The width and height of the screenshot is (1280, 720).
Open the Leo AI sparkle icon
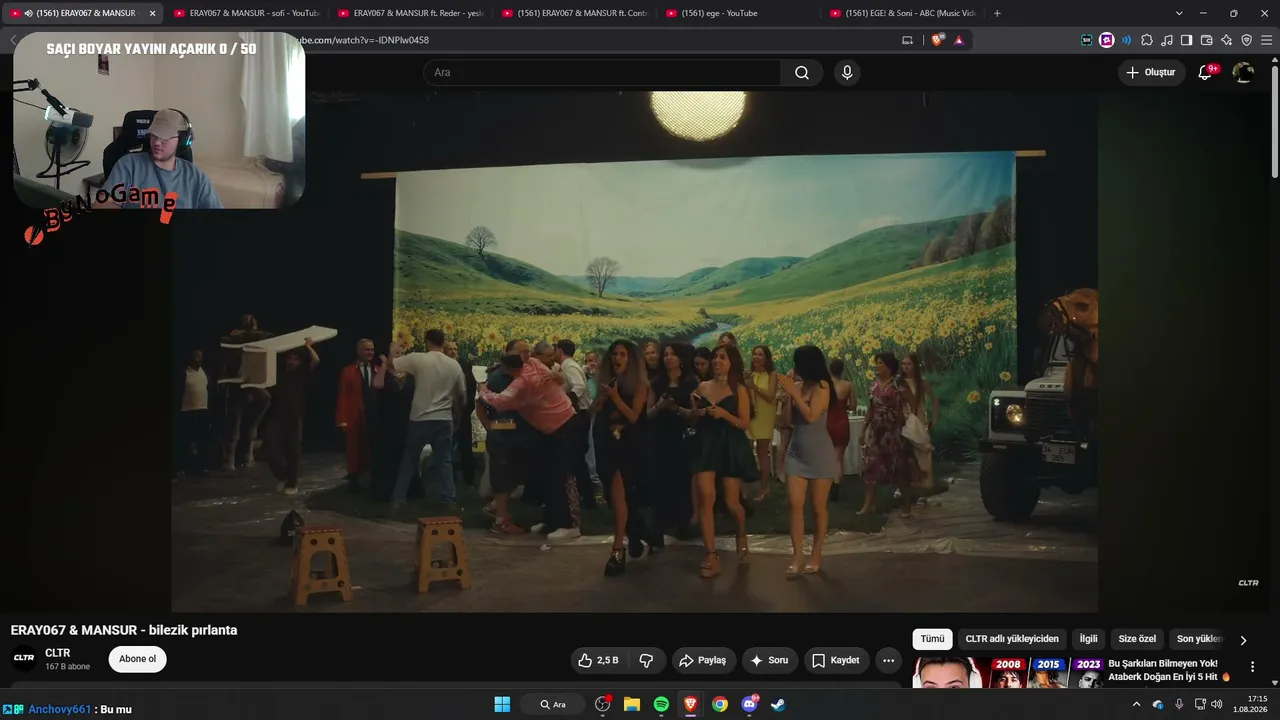pos(1227,40)
